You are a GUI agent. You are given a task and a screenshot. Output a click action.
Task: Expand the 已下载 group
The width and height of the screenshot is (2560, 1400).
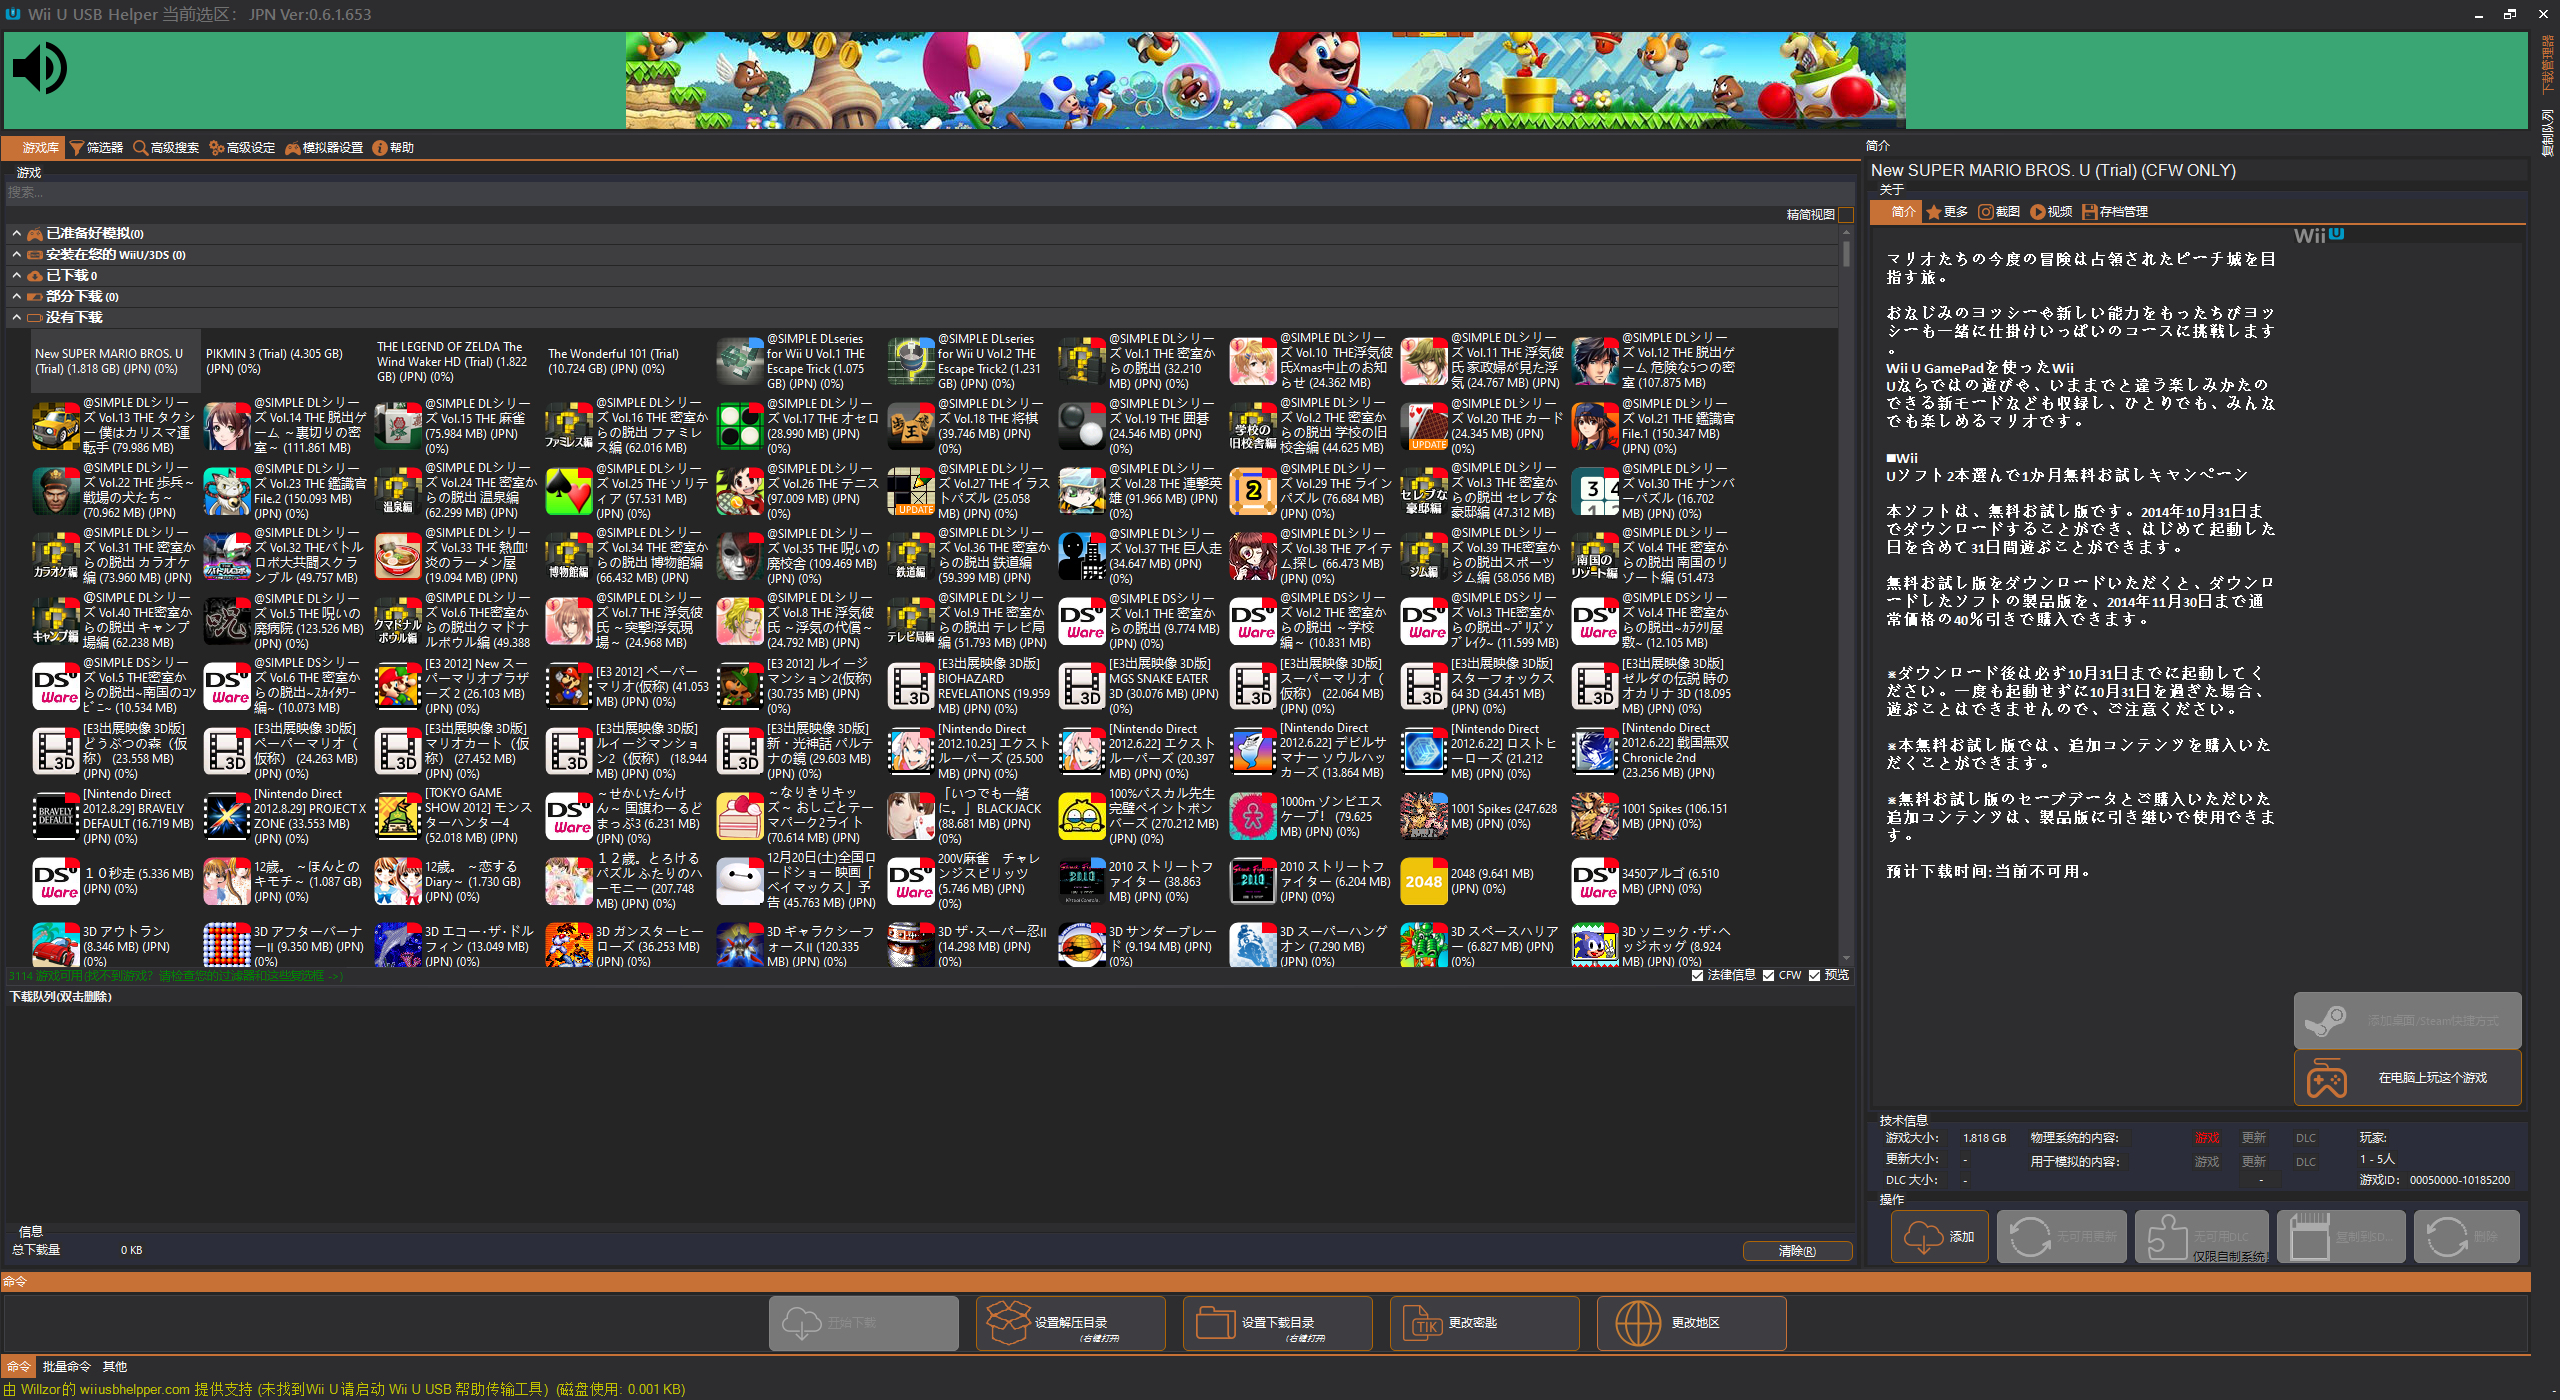click(17, 275)
